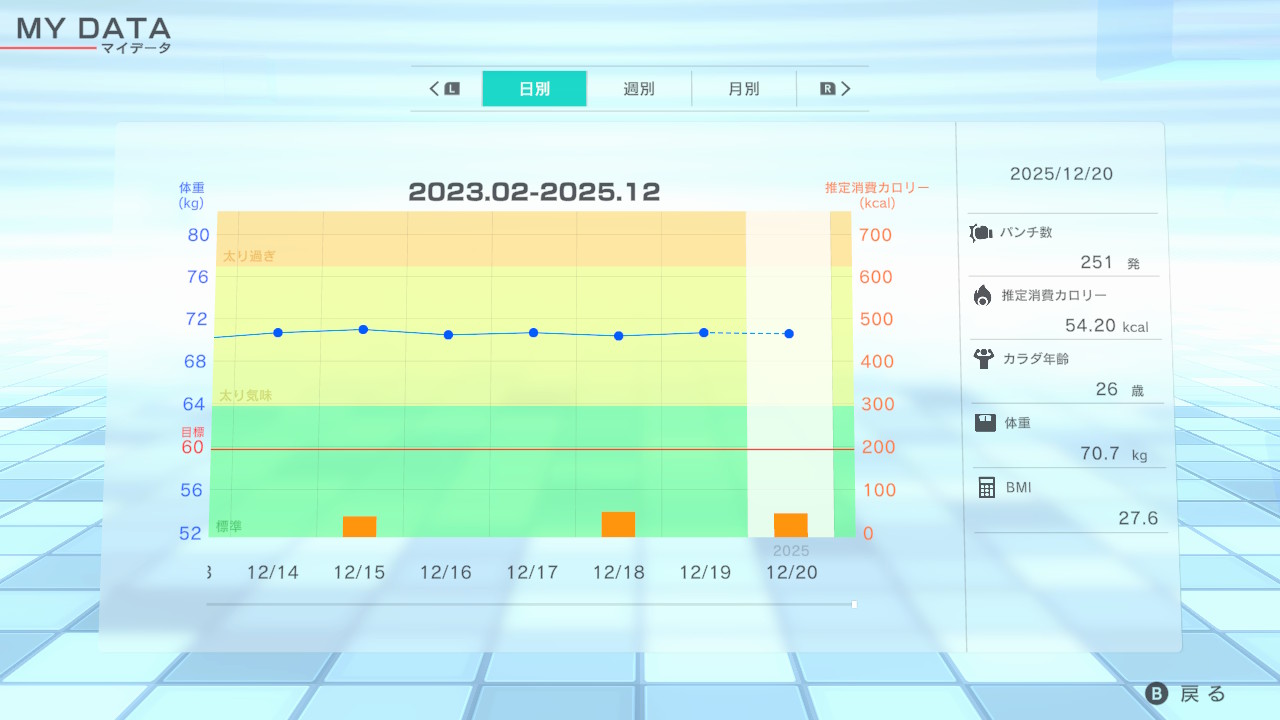
Task: Go to previous tab with left chevron
Action: pyautogui.click(x=435, y=89)
